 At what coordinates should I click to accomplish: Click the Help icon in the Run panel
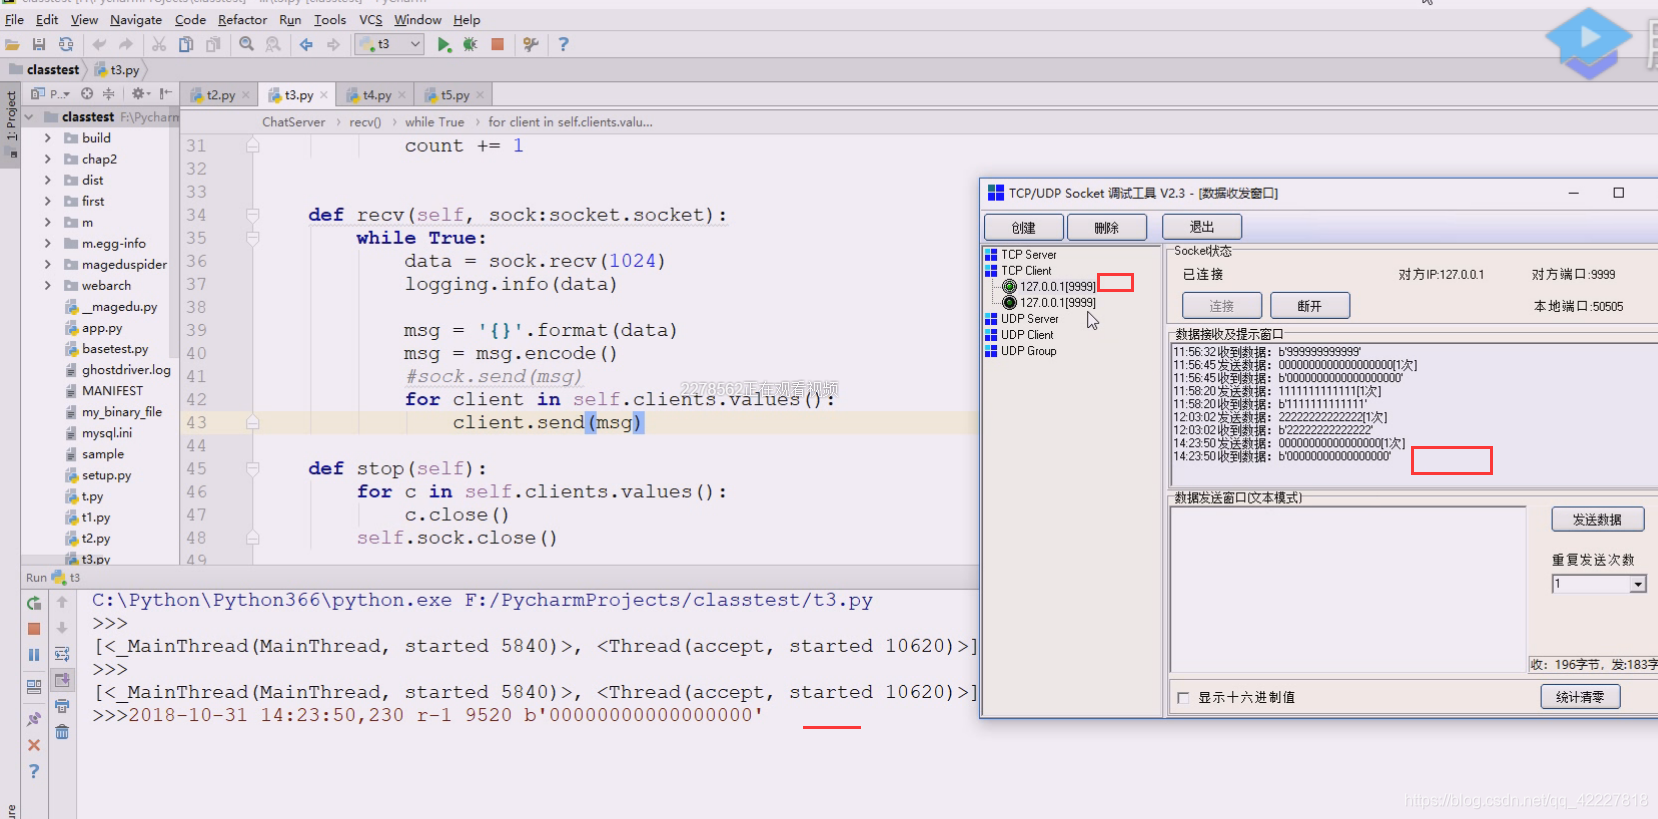pos(34,771)
